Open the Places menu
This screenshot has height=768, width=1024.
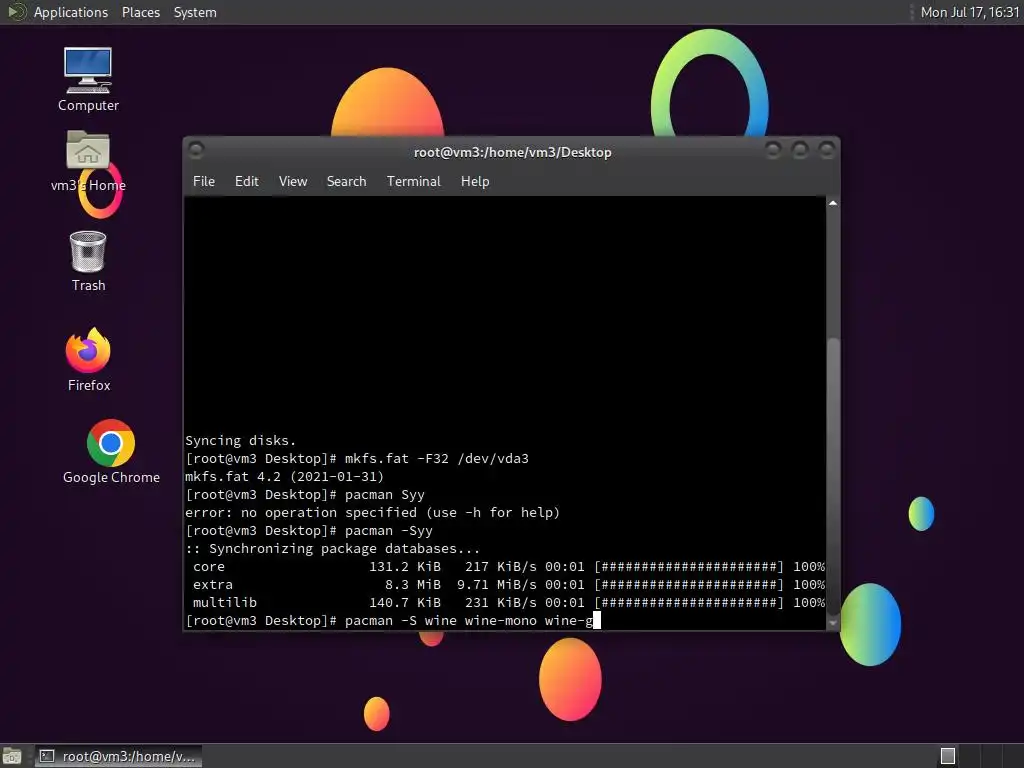(x=140, y=12)
